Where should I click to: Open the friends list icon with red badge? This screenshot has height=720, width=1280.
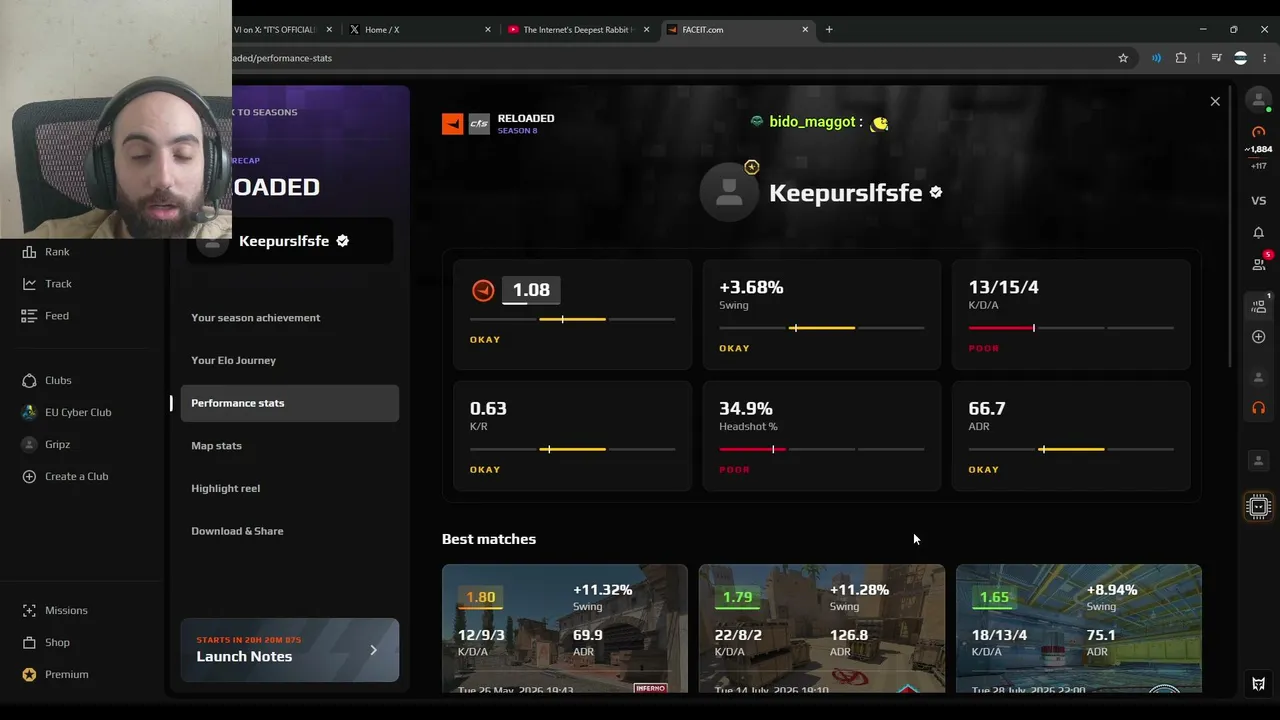click(x=1259, y=264)
